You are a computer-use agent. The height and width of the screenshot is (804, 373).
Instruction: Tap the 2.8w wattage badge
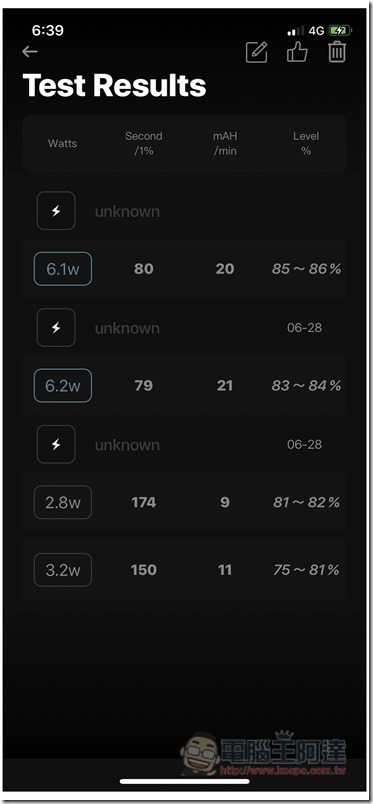coord(63,502)
